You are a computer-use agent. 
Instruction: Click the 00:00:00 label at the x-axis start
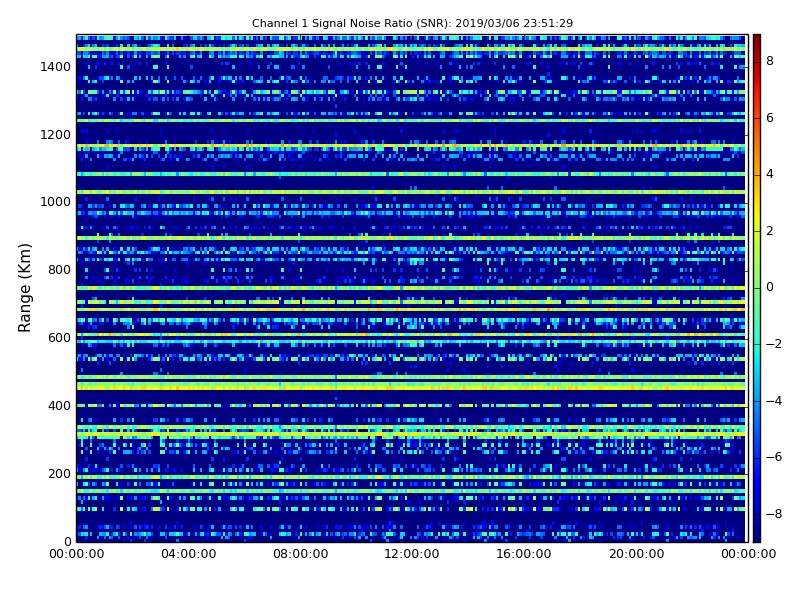click(77, 554)
